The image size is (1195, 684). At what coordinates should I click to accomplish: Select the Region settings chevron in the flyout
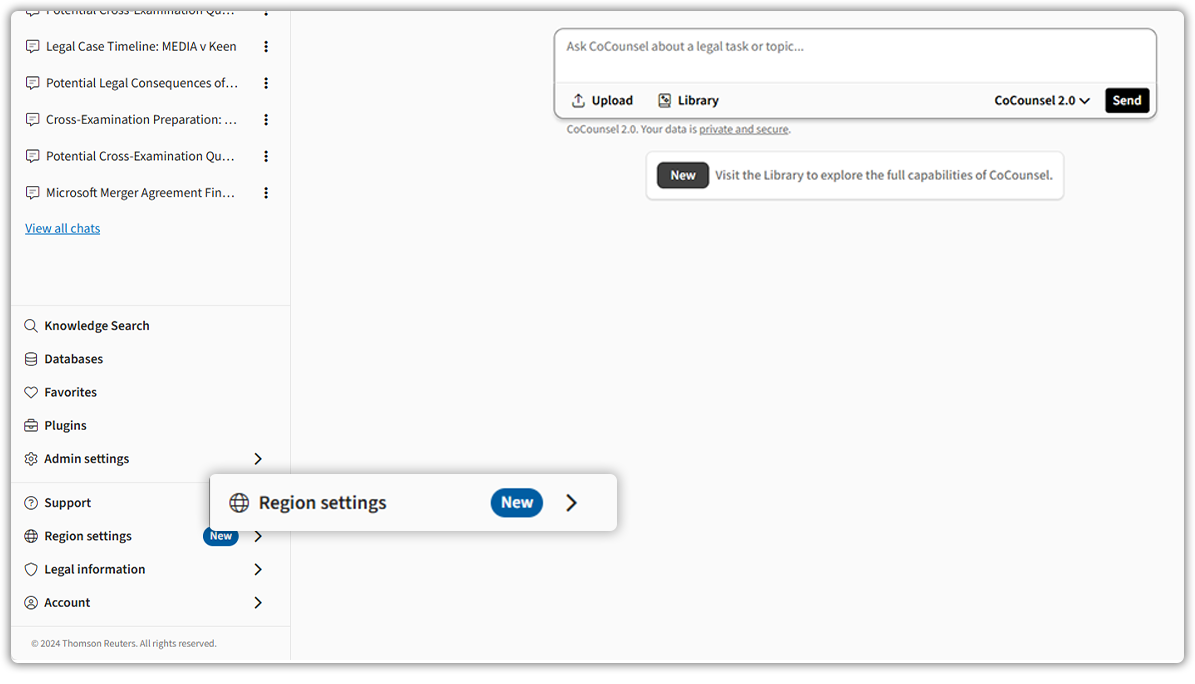[x=571, y=502]
